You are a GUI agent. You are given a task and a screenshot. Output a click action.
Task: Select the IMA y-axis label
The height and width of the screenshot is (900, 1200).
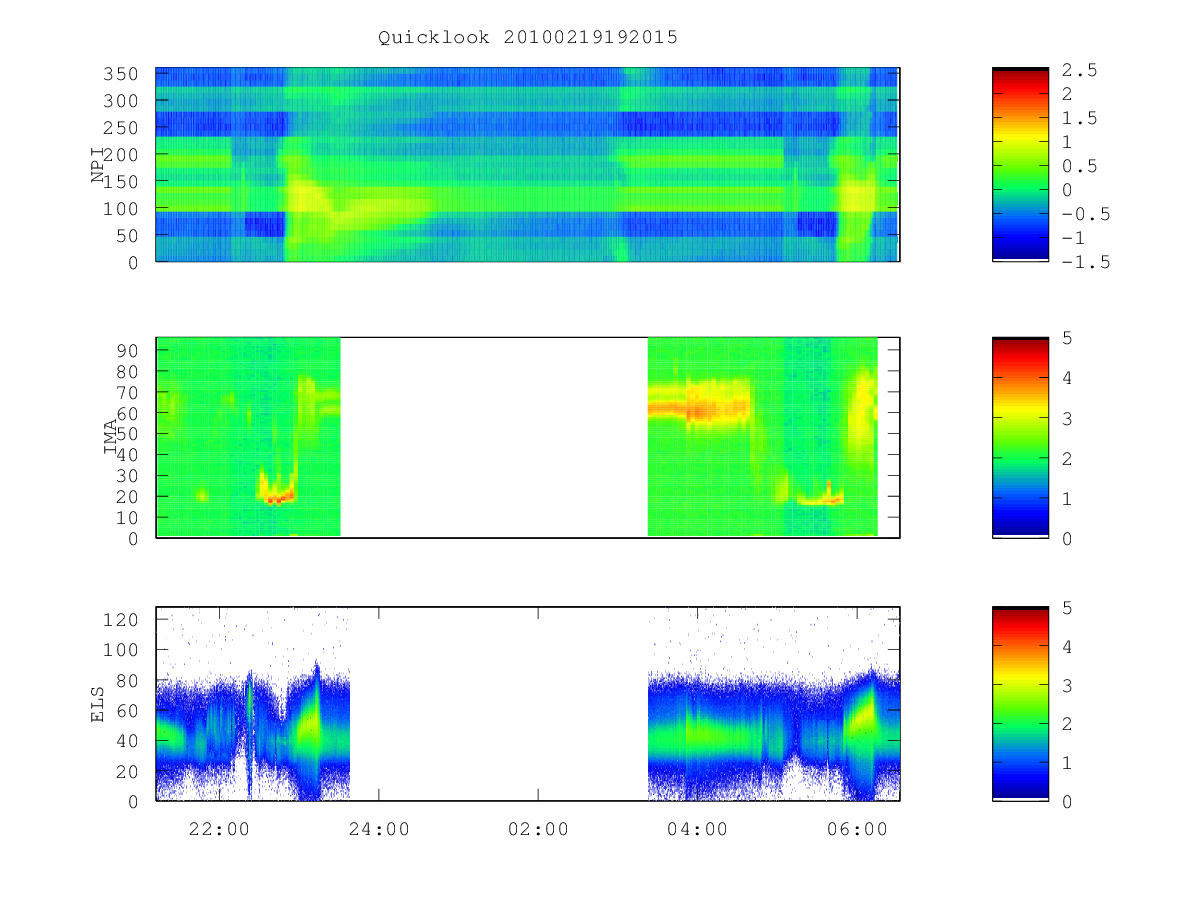[x=111, y=437]
